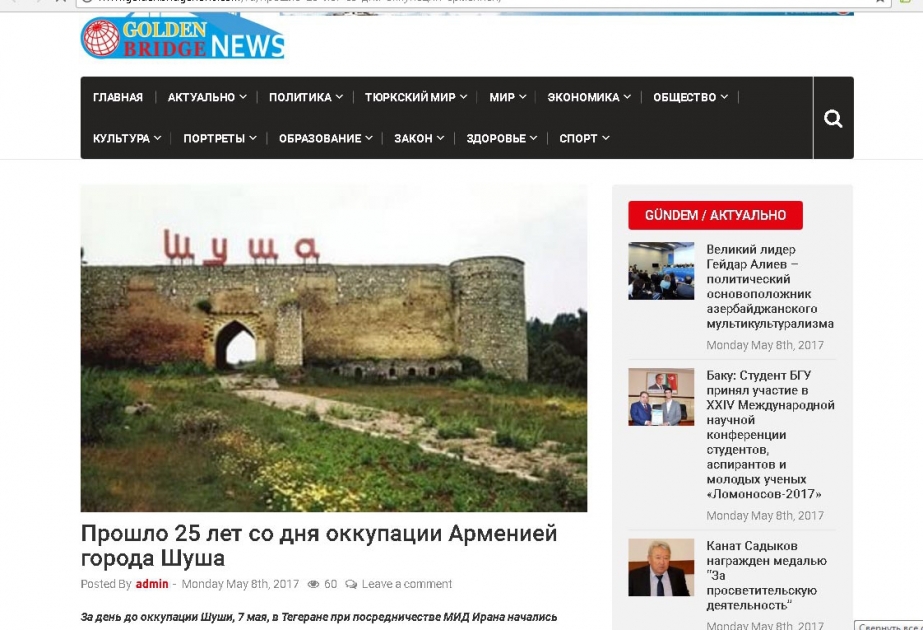Screen dimensions: 923x630
Task: Click the Студент БГУ article thumbnail
Action: (661, 397)
